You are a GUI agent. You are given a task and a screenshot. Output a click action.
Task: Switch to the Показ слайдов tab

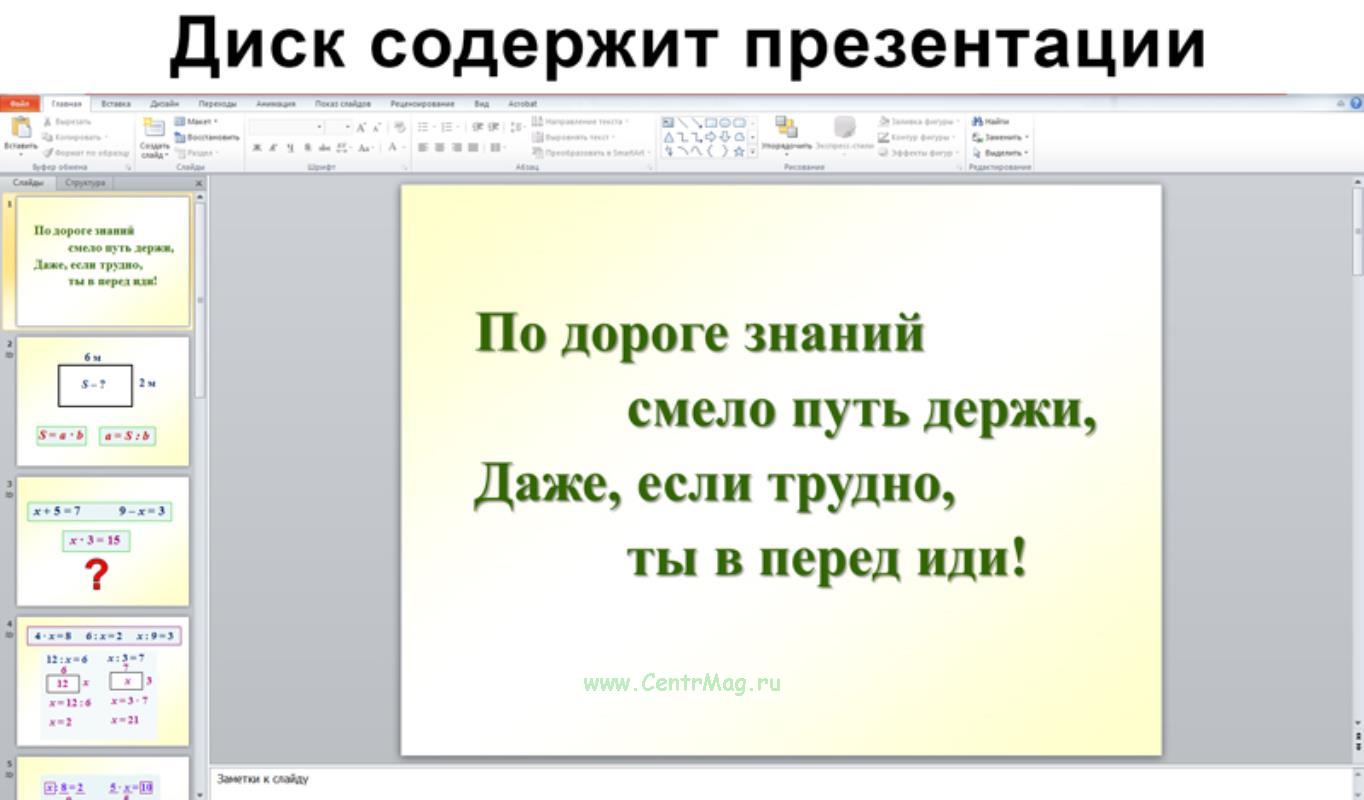coord(342,103)
